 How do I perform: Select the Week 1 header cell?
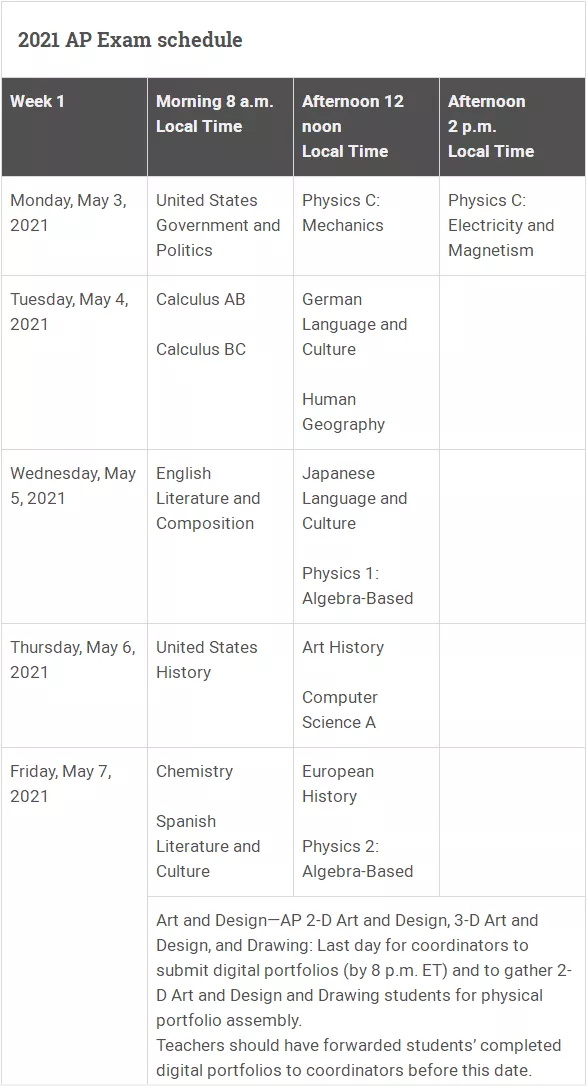[74, 127]
